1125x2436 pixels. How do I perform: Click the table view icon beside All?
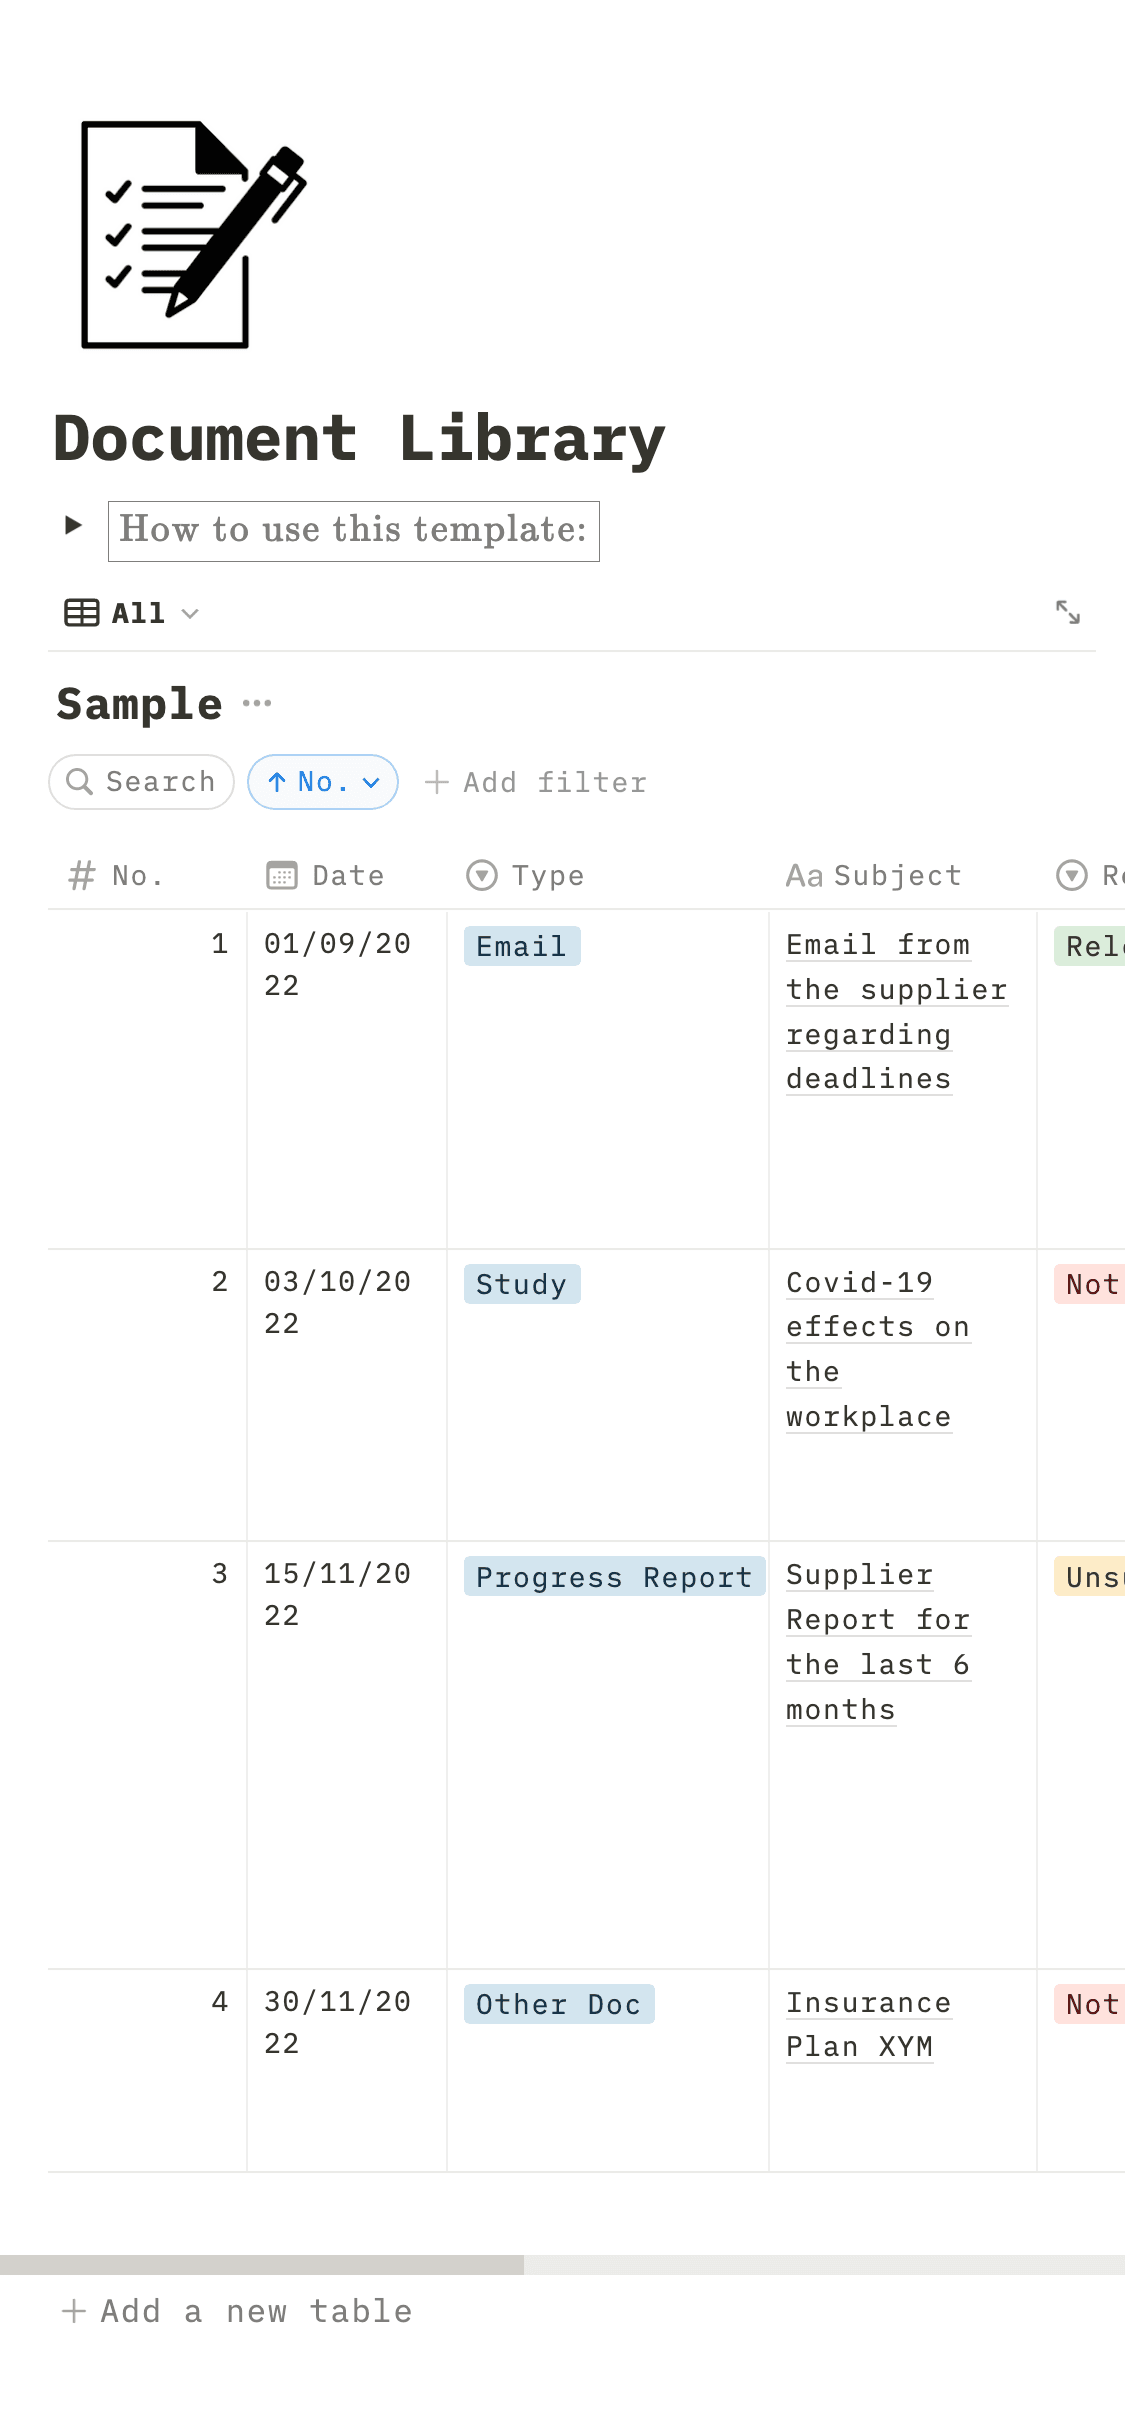coord(82,613)
